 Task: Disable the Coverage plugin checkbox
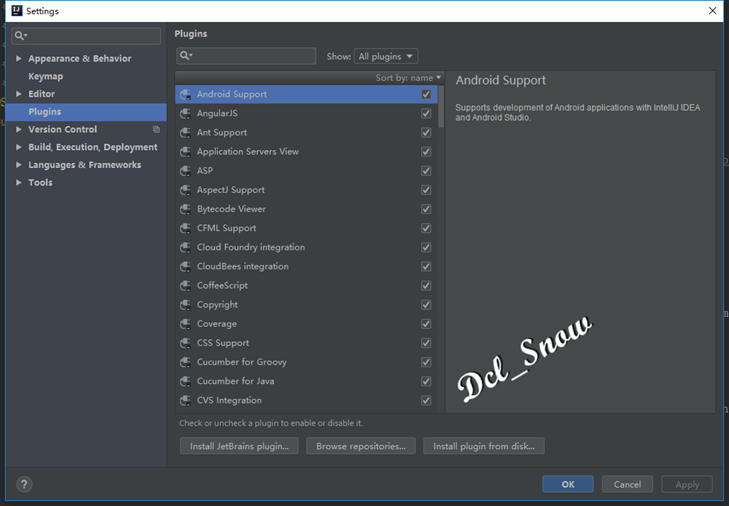426,324
